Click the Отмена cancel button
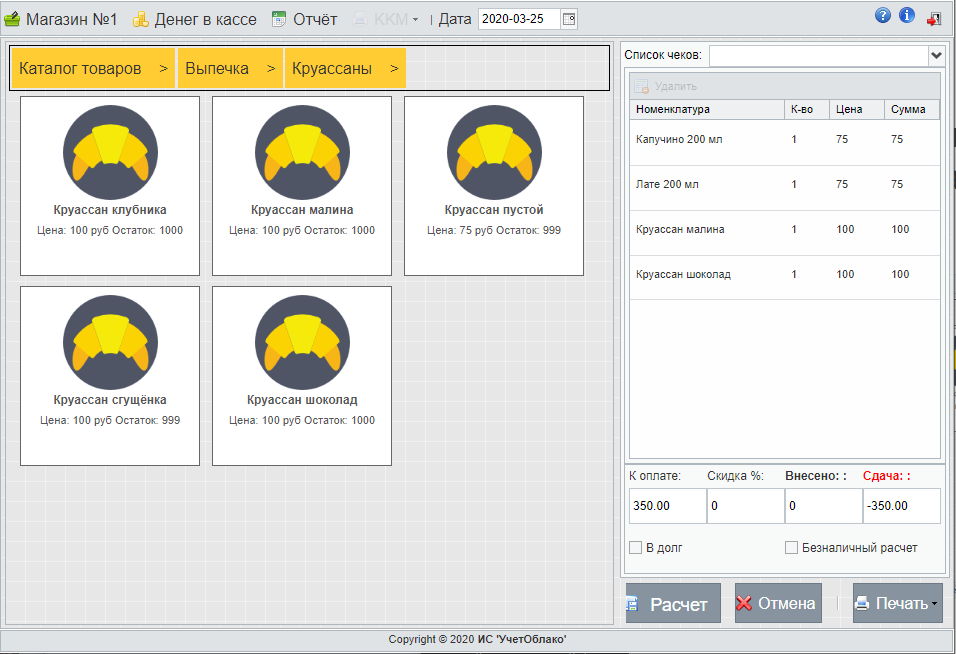 777,604
